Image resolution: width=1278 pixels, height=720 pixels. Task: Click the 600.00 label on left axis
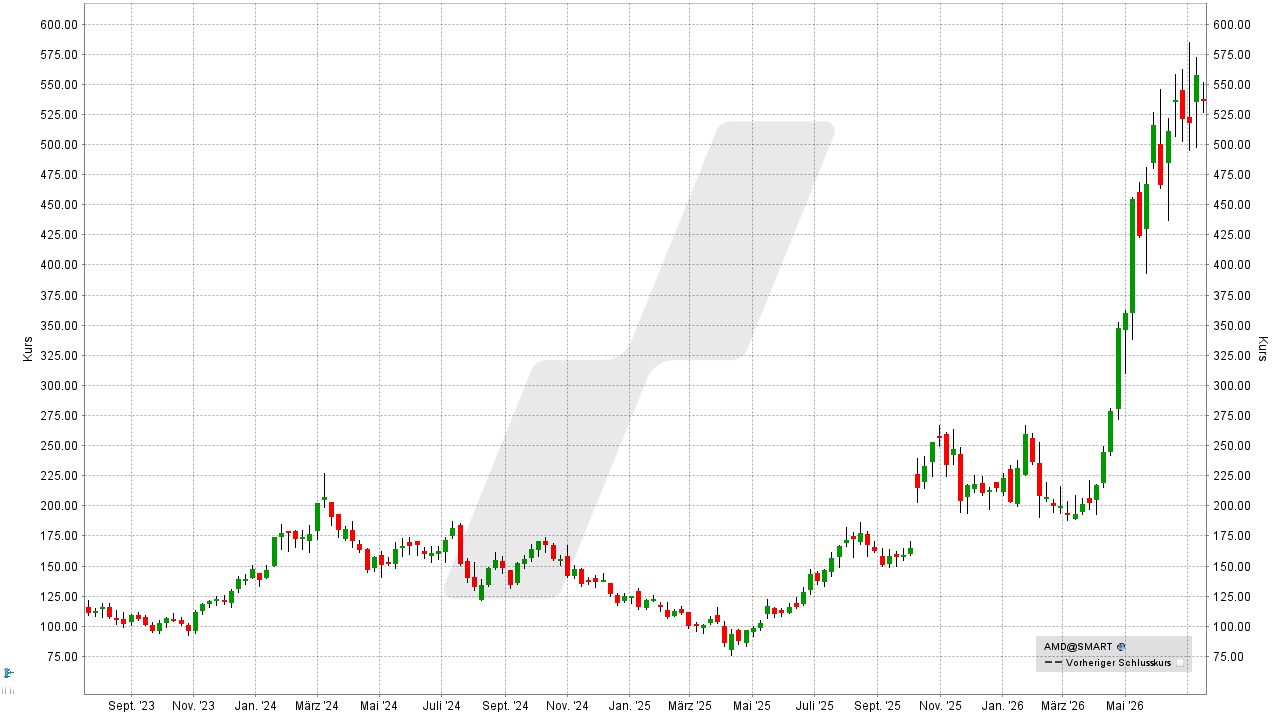coord(58,24)
